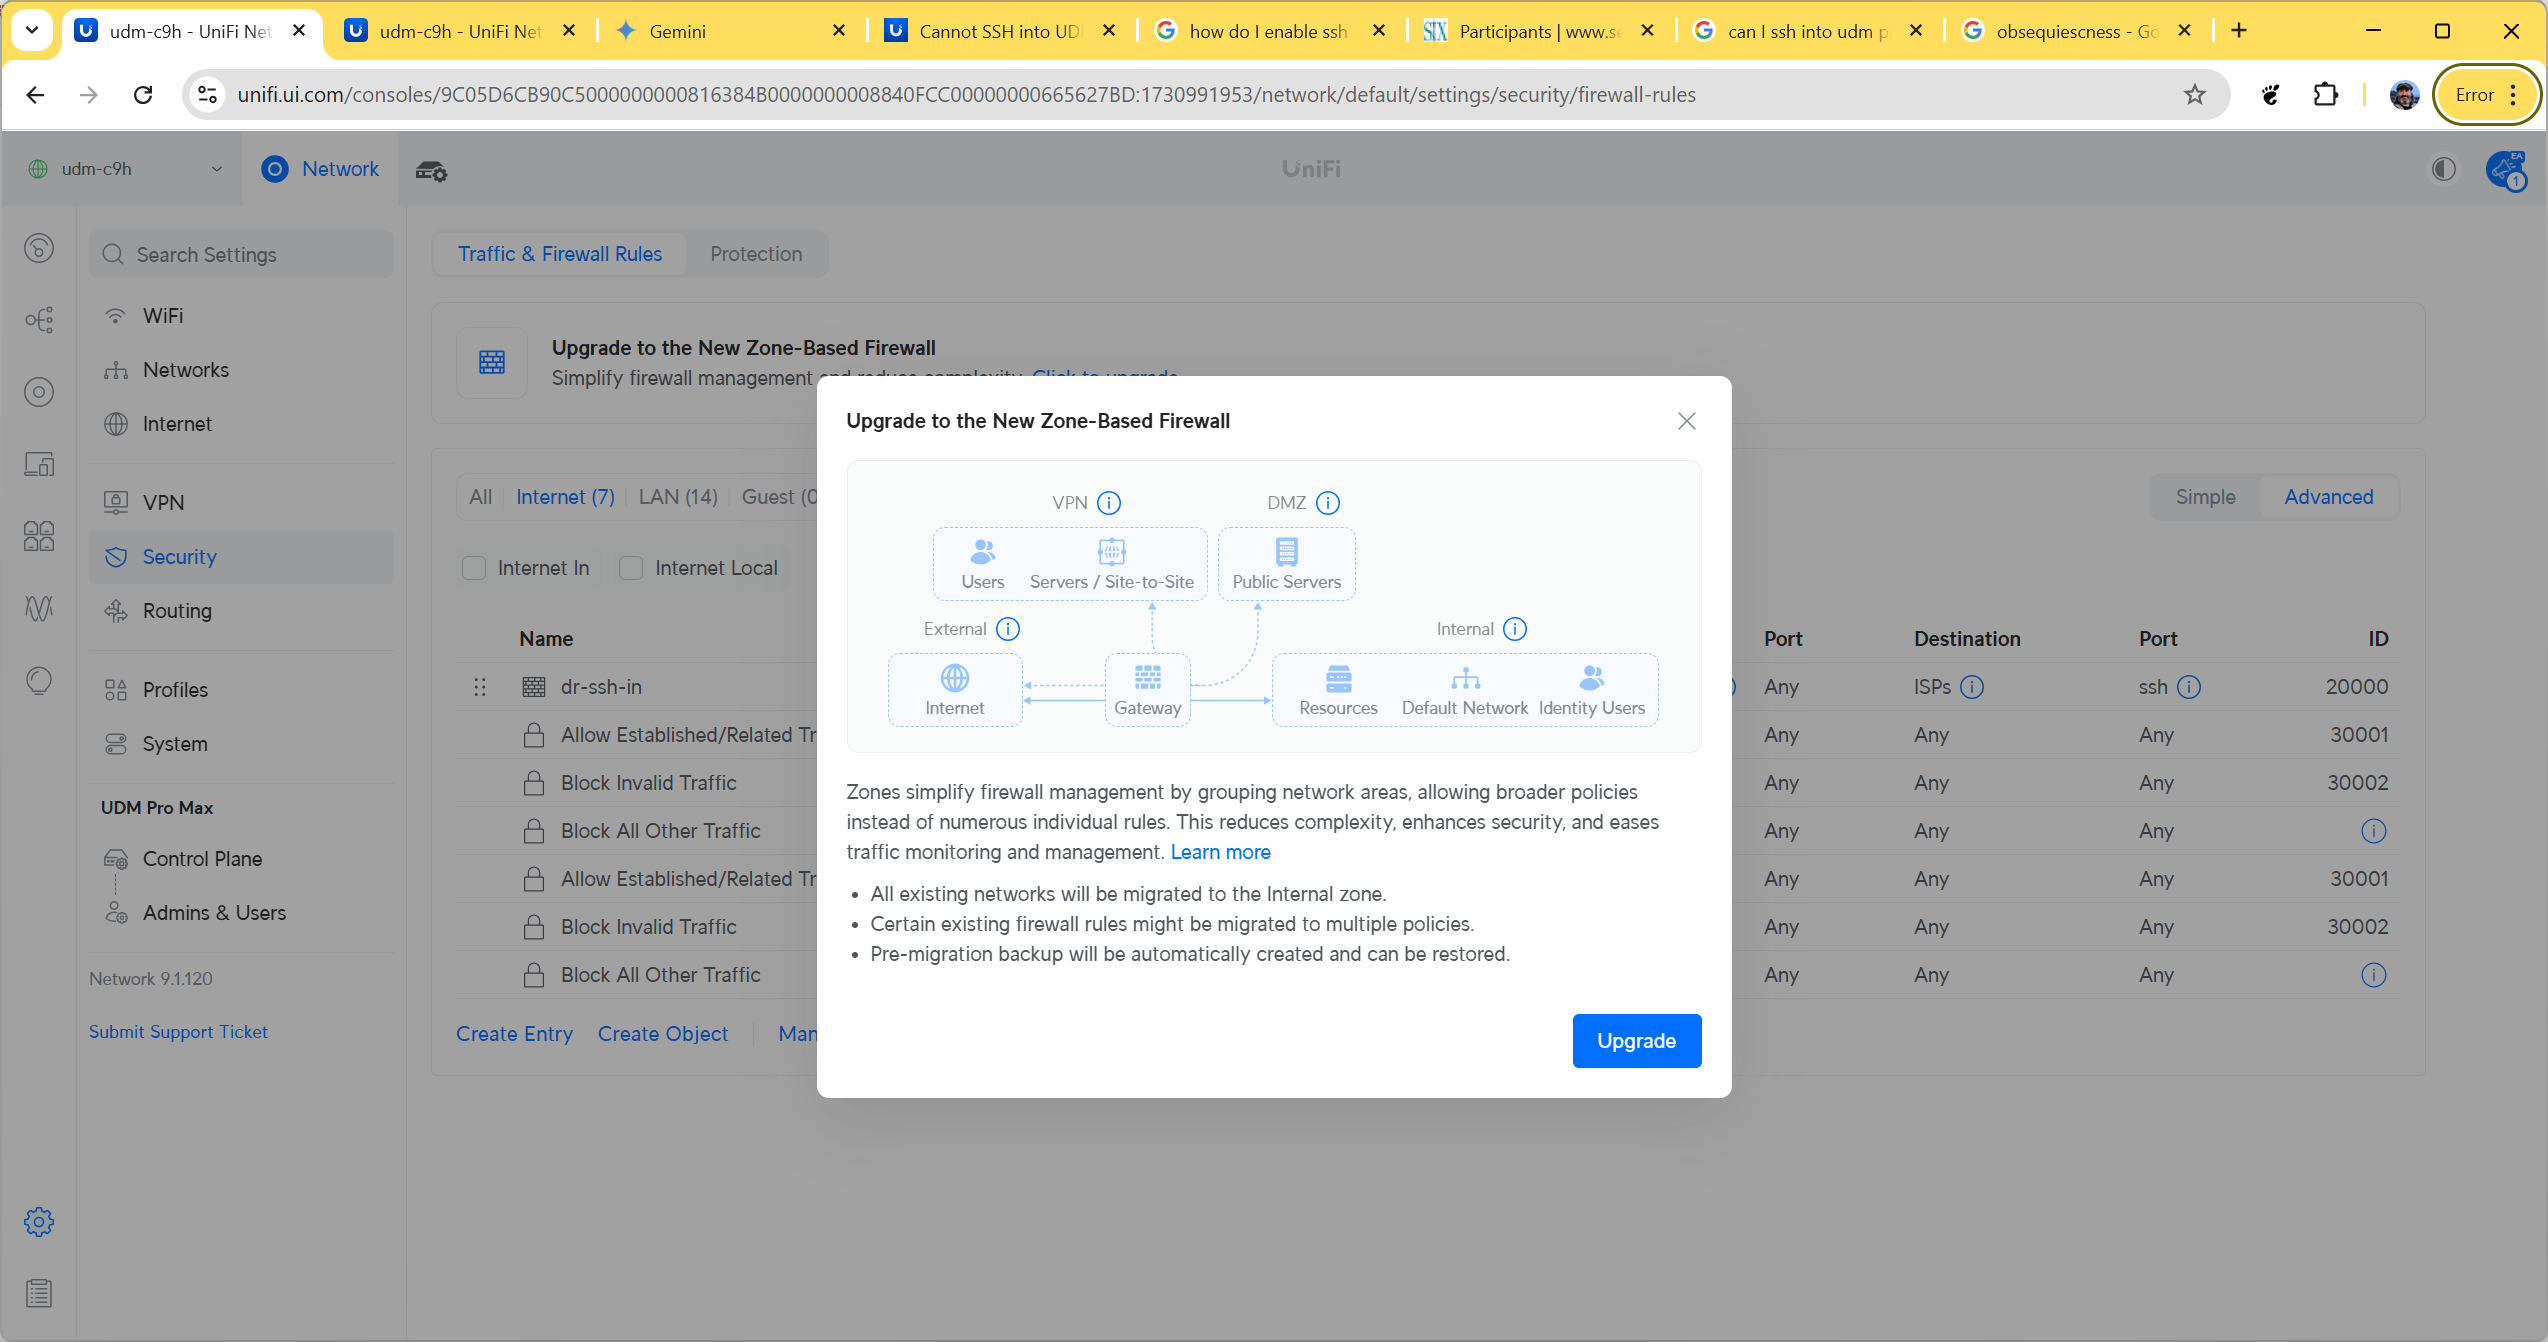
Task: Enable the Internet In checkbox
Action: (x=474, y=568)
